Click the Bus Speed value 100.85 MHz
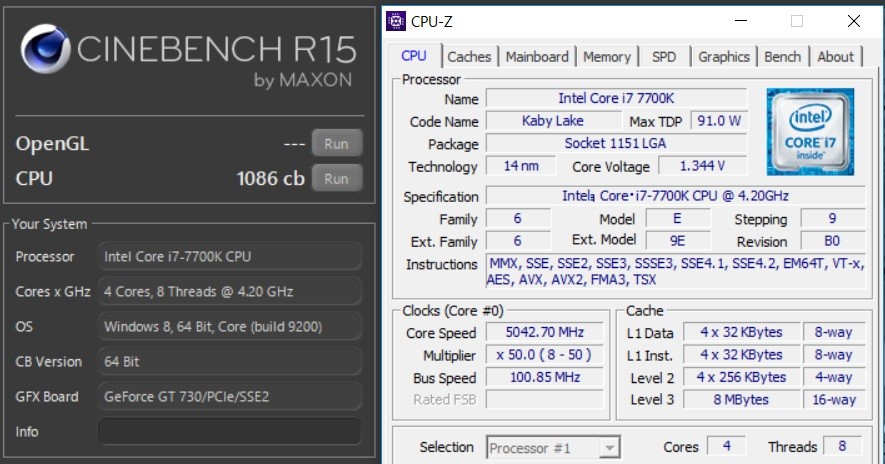The width and height of the screenshot is (885, 464). pyautogui.click(x=545, y=377)
